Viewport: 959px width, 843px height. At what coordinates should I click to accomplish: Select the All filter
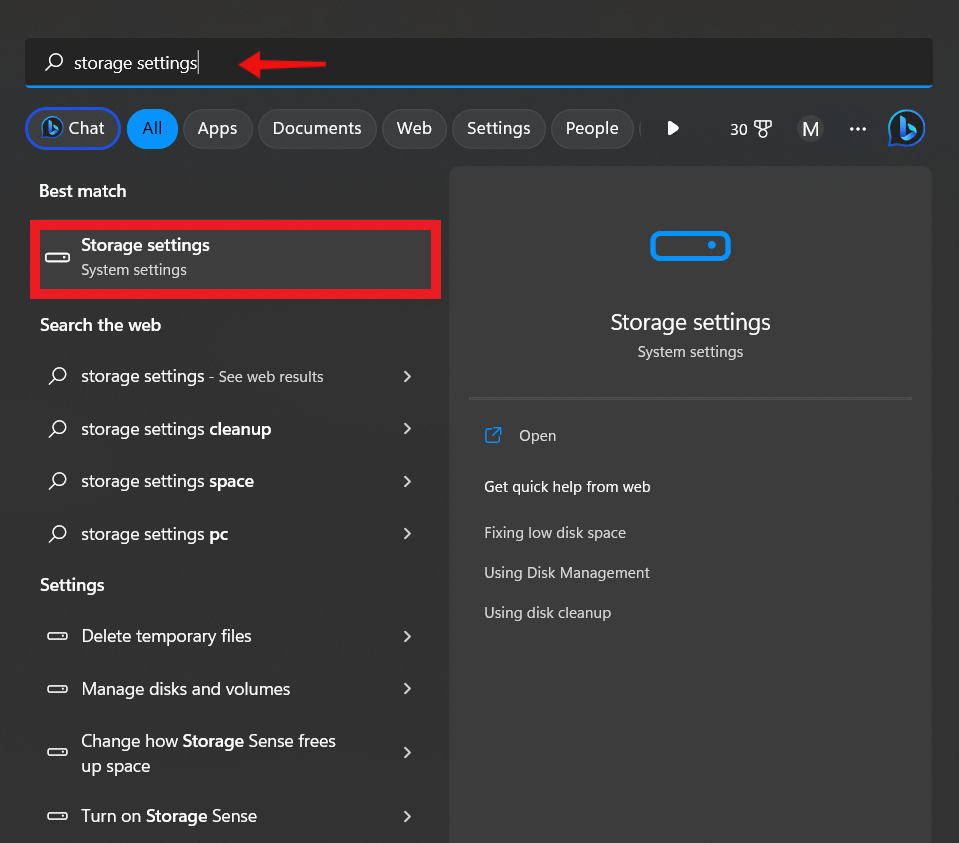(152, 128)
